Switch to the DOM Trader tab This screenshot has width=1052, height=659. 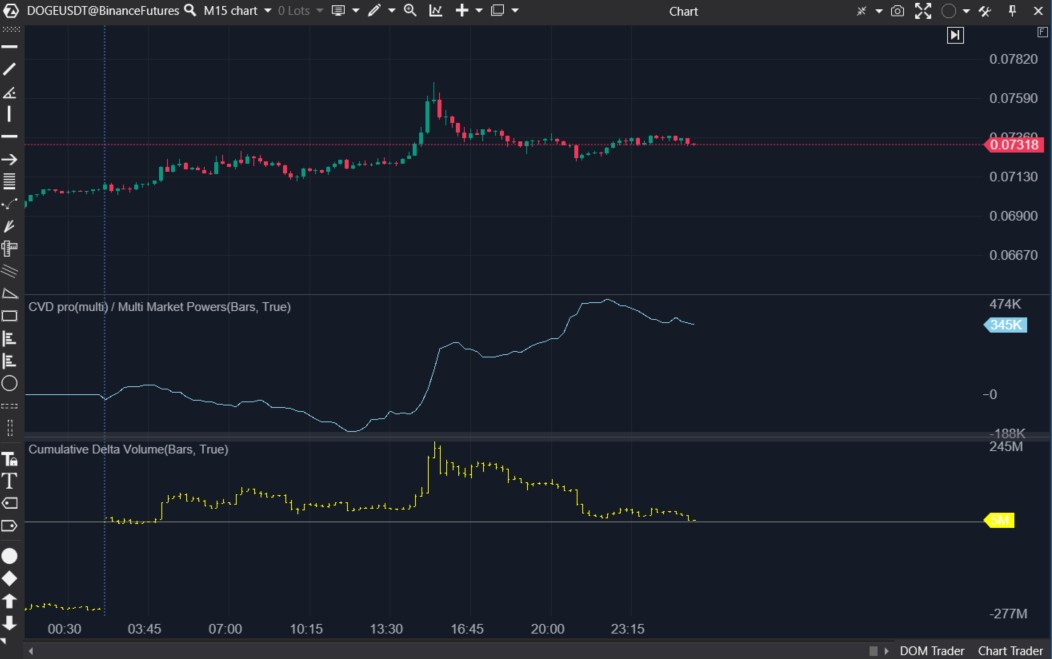click(x=931, y=651)
